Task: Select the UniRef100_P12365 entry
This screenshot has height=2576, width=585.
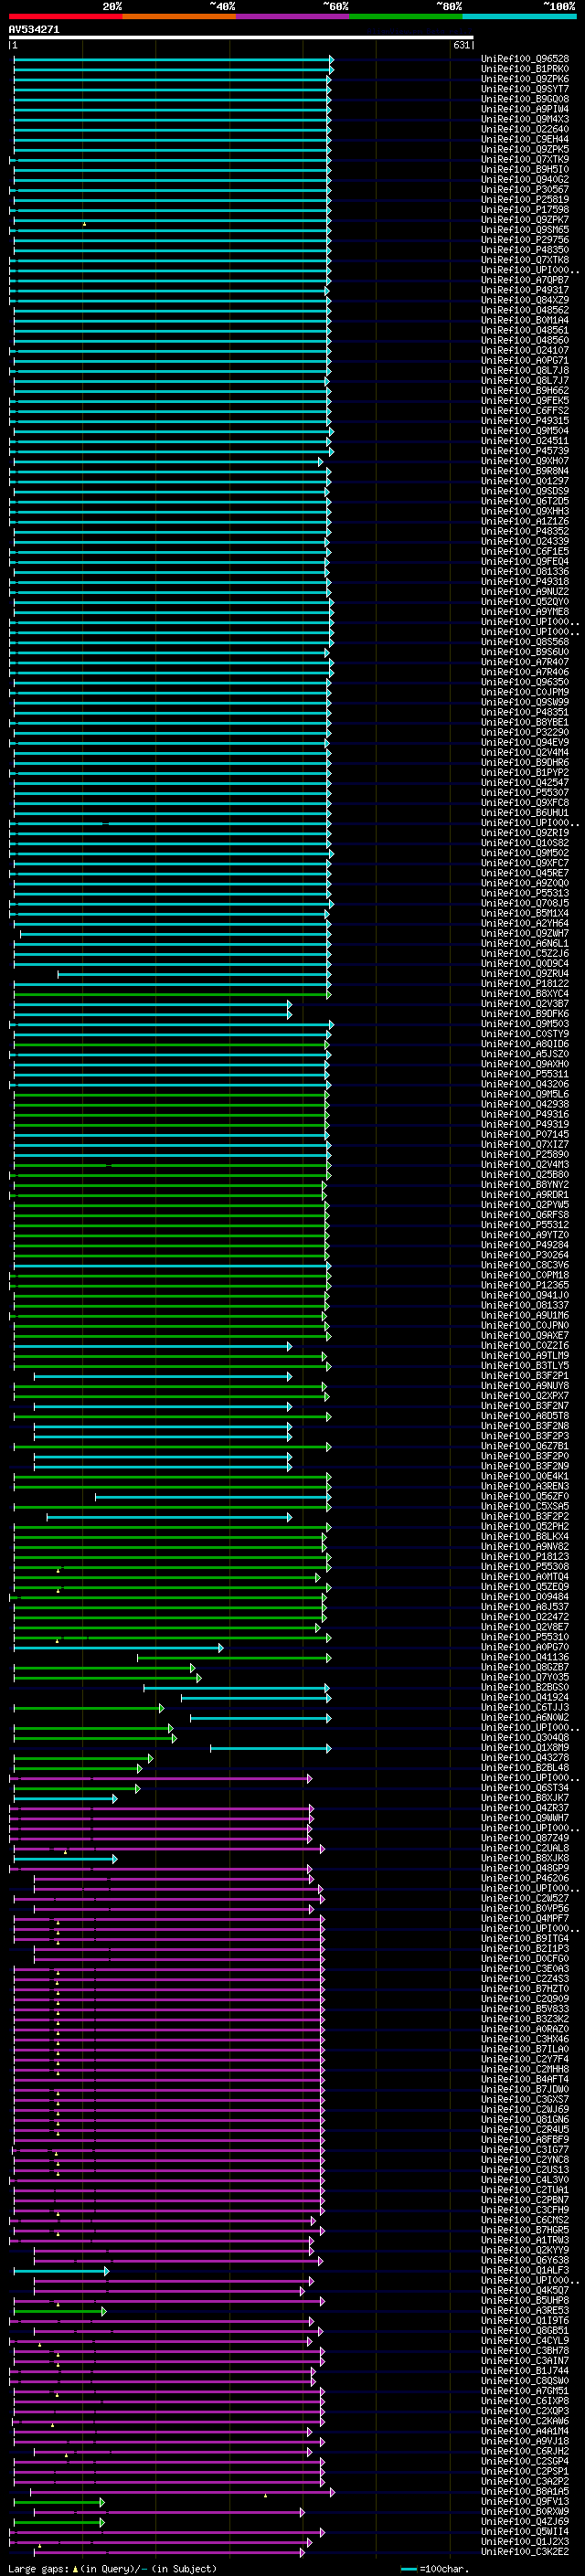Action: (x=525, y=1285)
